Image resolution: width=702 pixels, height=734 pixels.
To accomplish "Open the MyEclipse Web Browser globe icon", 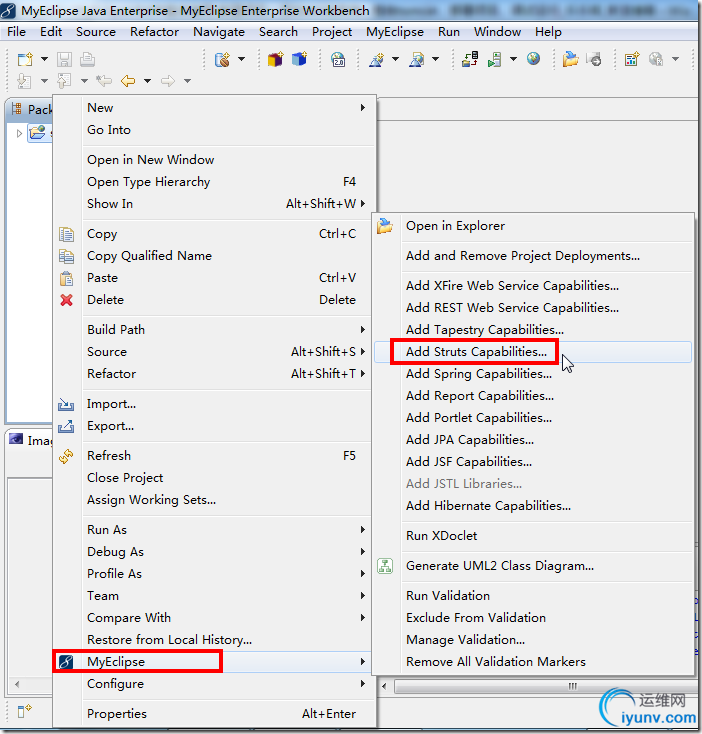I will point(533,59).
